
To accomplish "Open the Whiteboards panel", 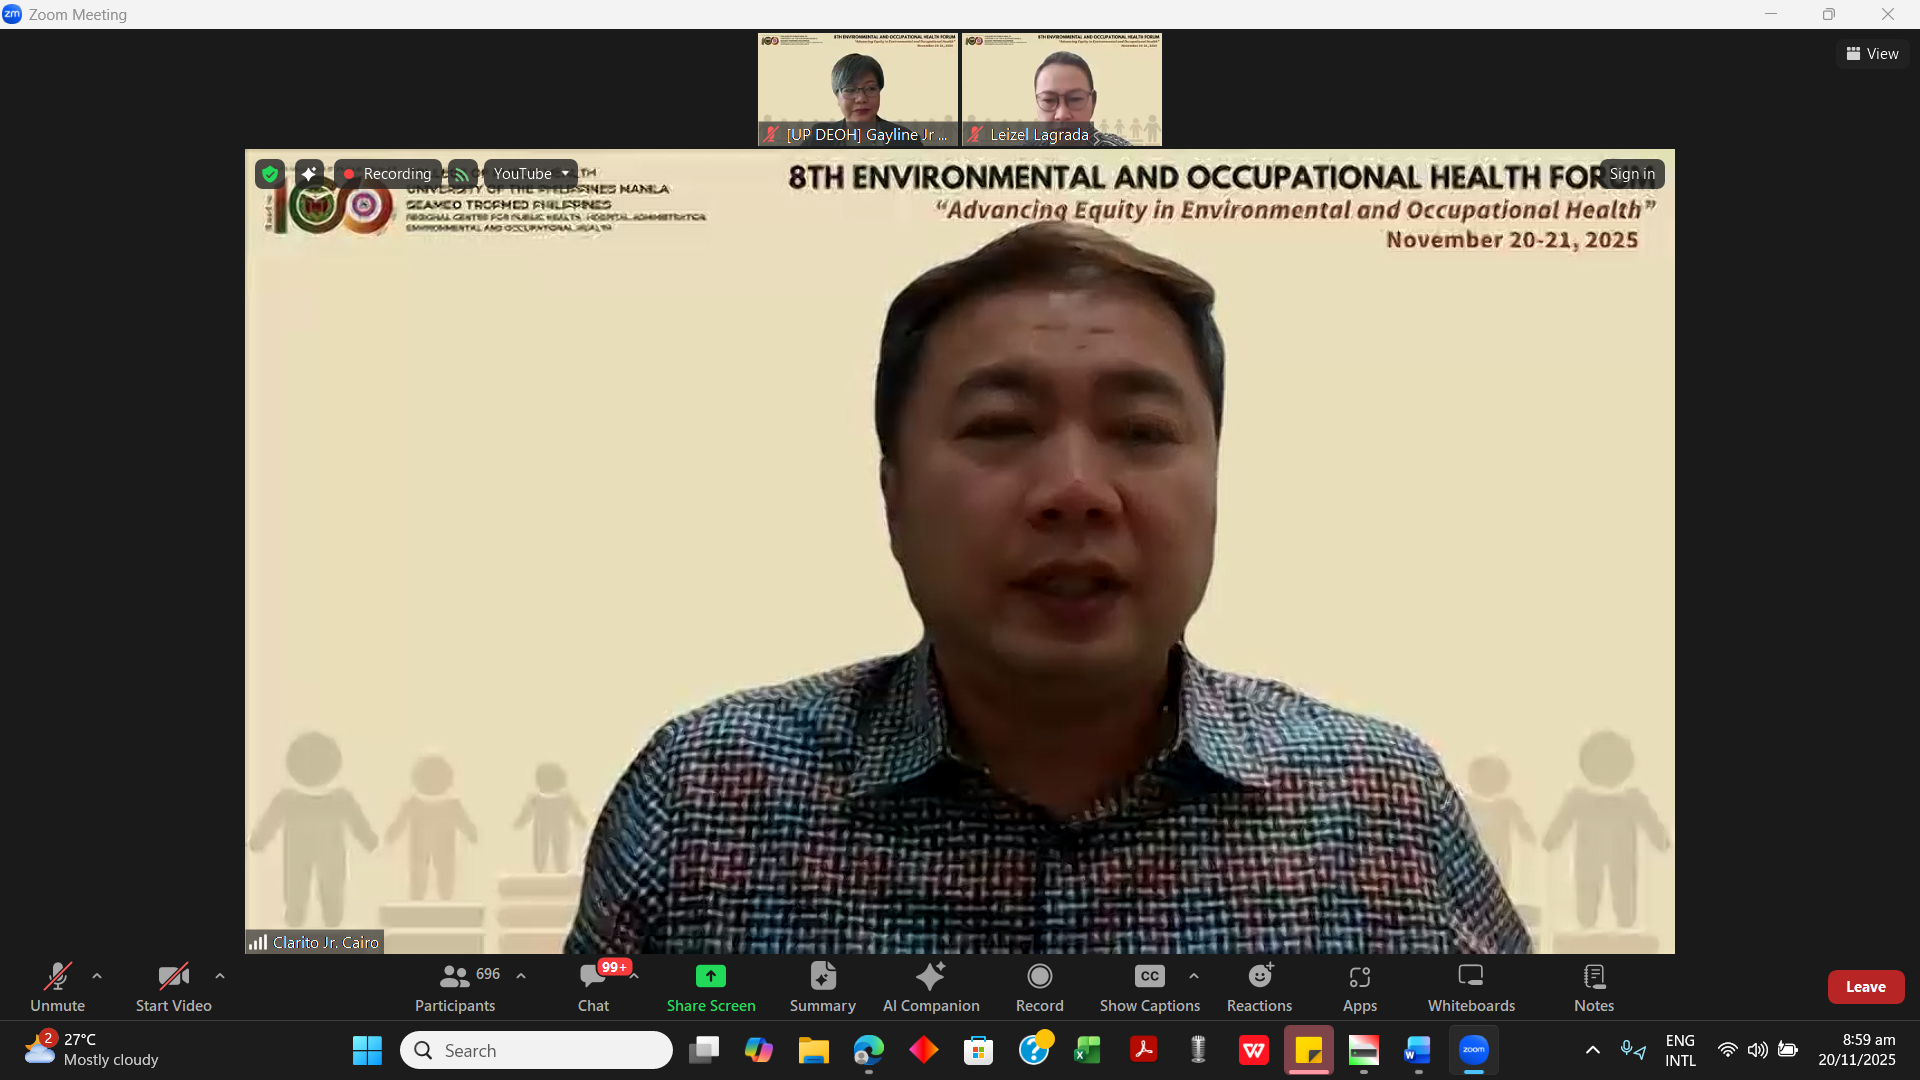I will (x=1470, y=986).
